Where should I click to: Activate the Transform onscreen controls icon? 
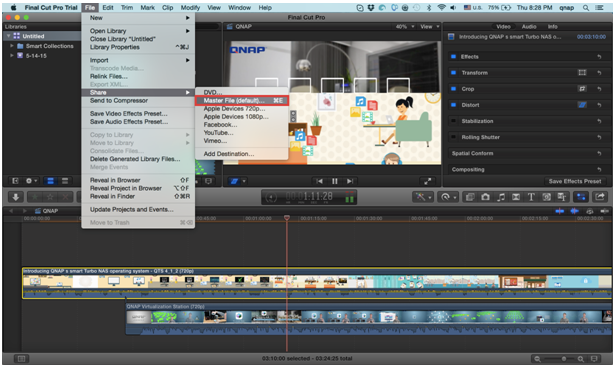tap(582, 73)
